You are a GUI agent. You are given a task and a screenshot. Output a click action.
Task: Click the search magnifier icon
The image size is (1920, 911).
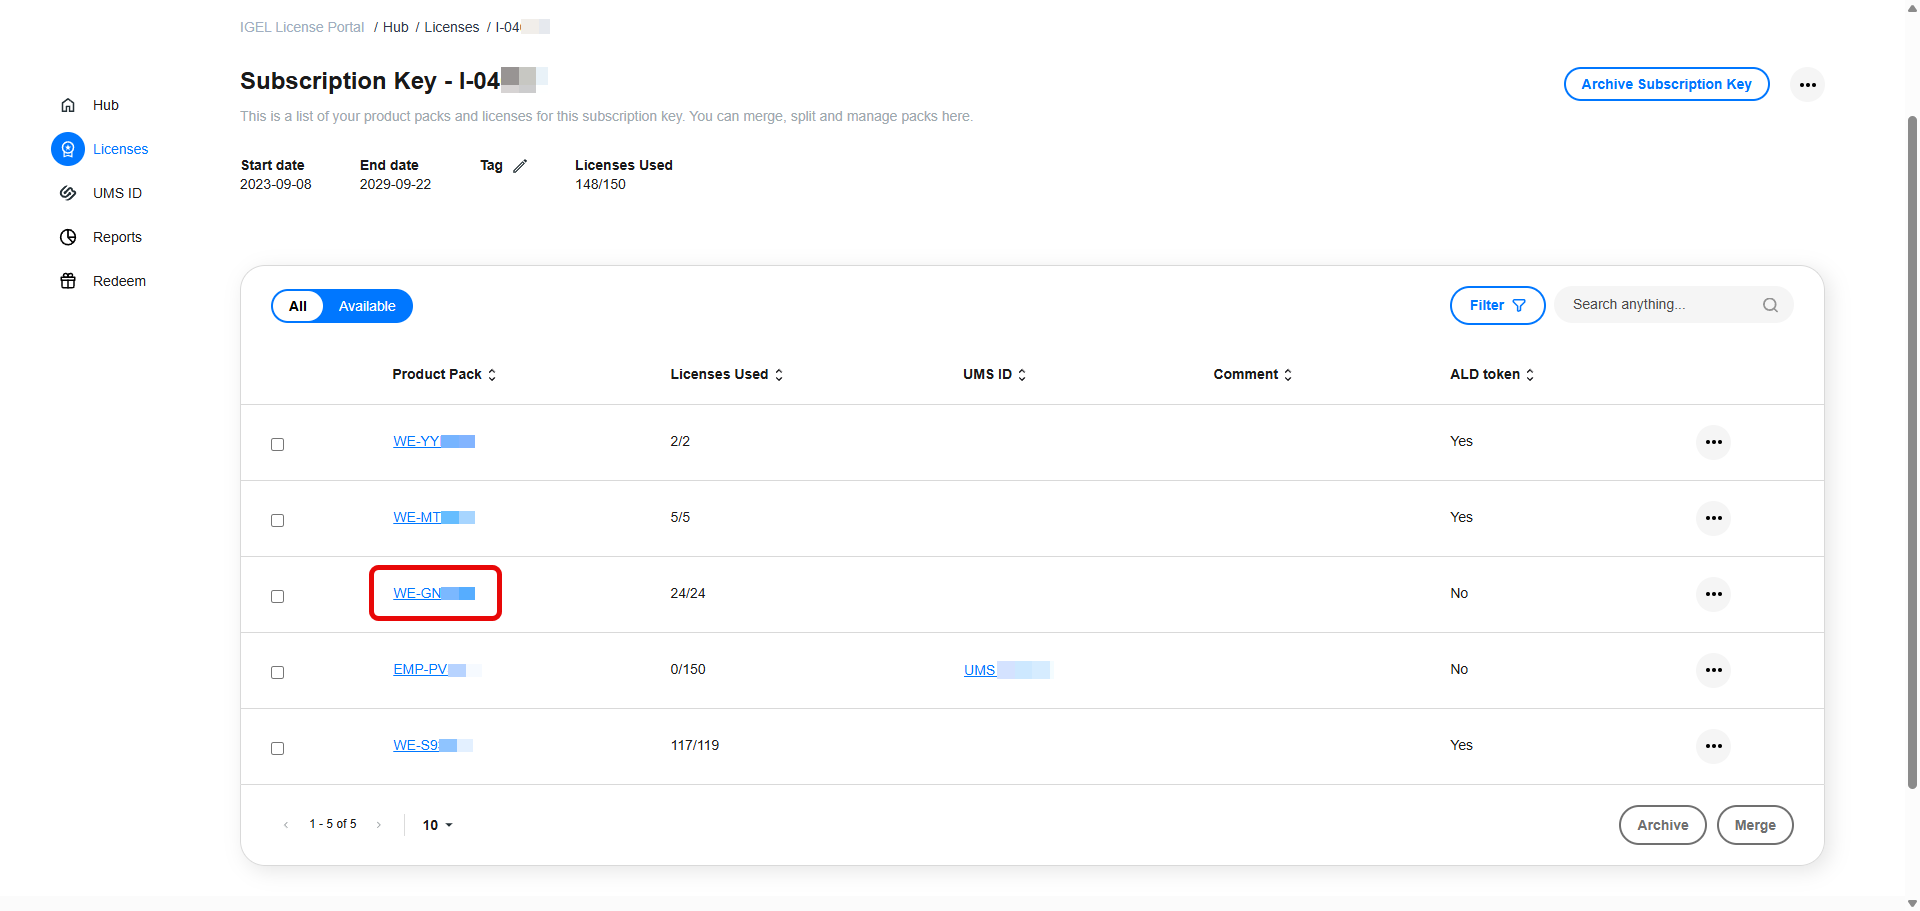1770,305
